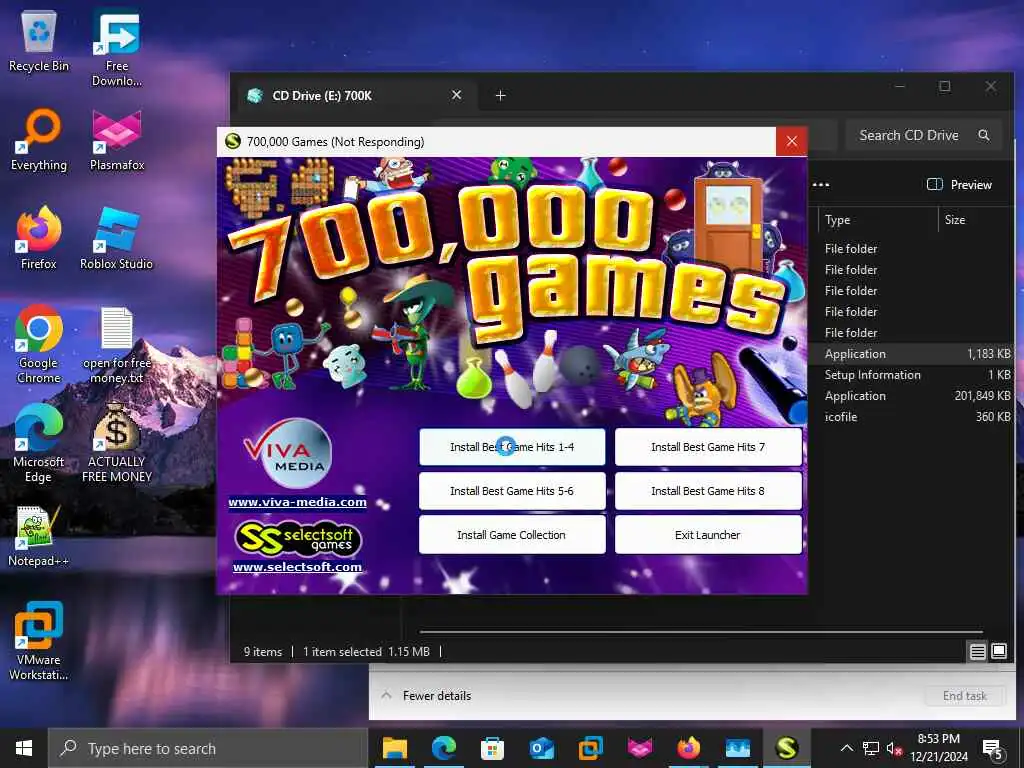Open the Recycle Bin desktop icon
The width and height of the screenshot is (1024, 768).
(39, 40)
